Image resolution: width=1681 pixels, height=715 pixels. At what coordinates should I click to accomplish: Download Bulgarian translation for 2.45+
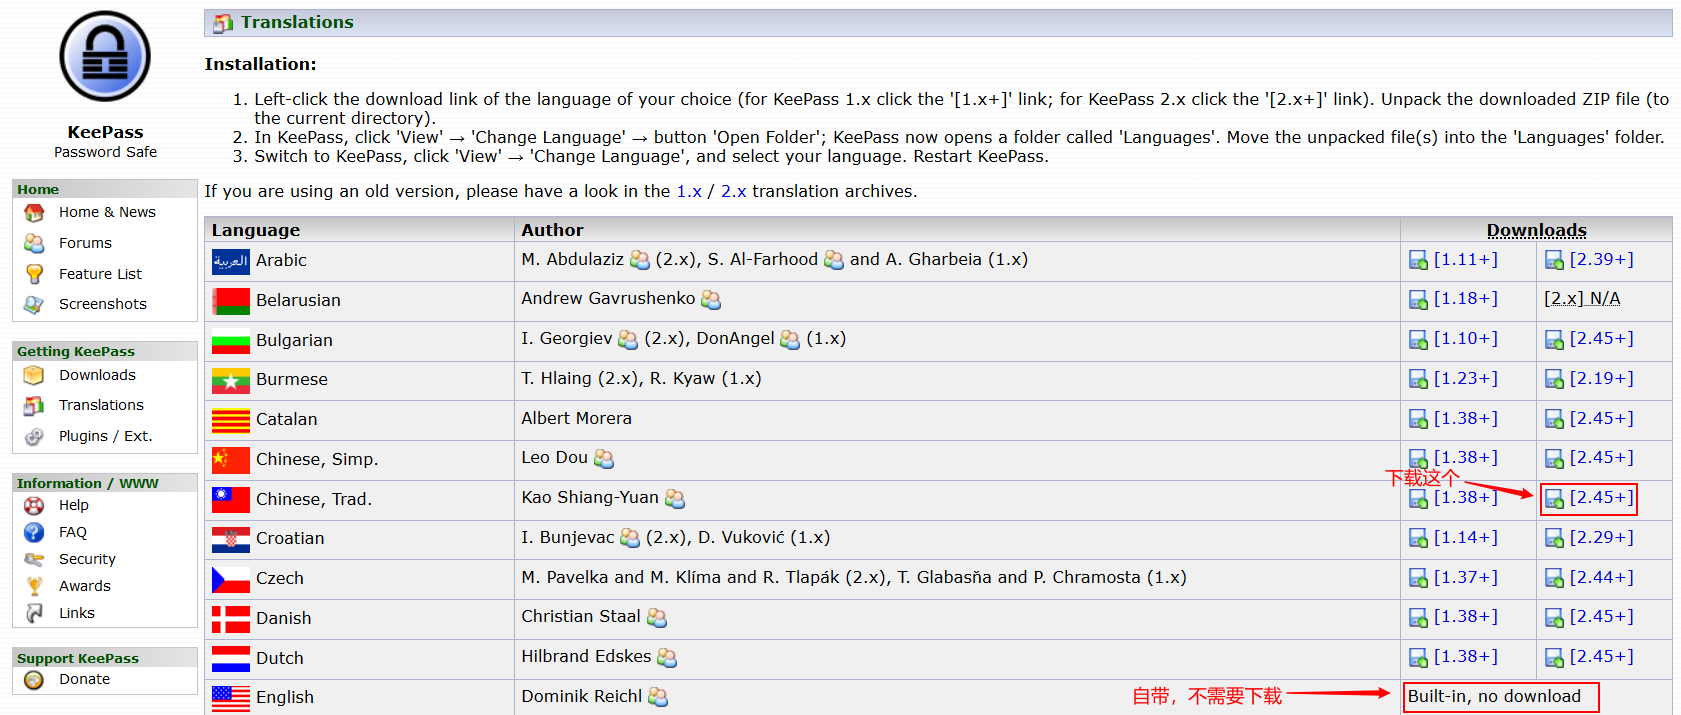[x=1601, y=338]
